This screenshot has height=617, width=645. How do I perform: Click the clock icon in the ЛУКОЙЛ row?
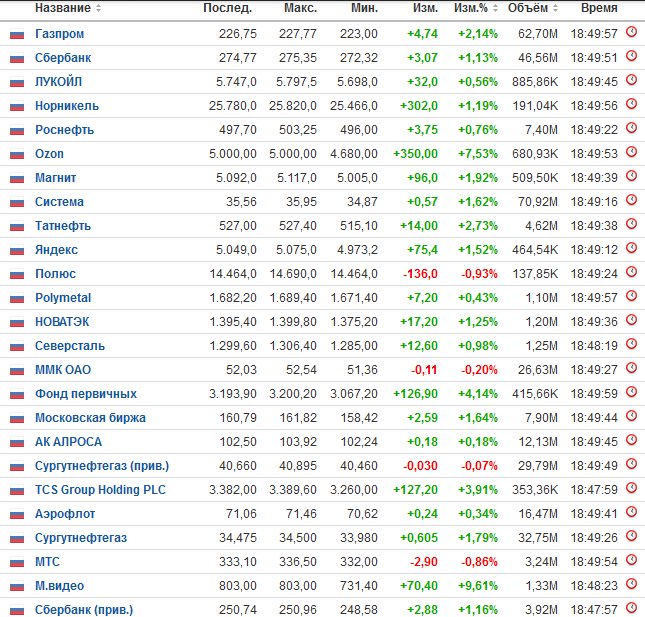point(631,80)
